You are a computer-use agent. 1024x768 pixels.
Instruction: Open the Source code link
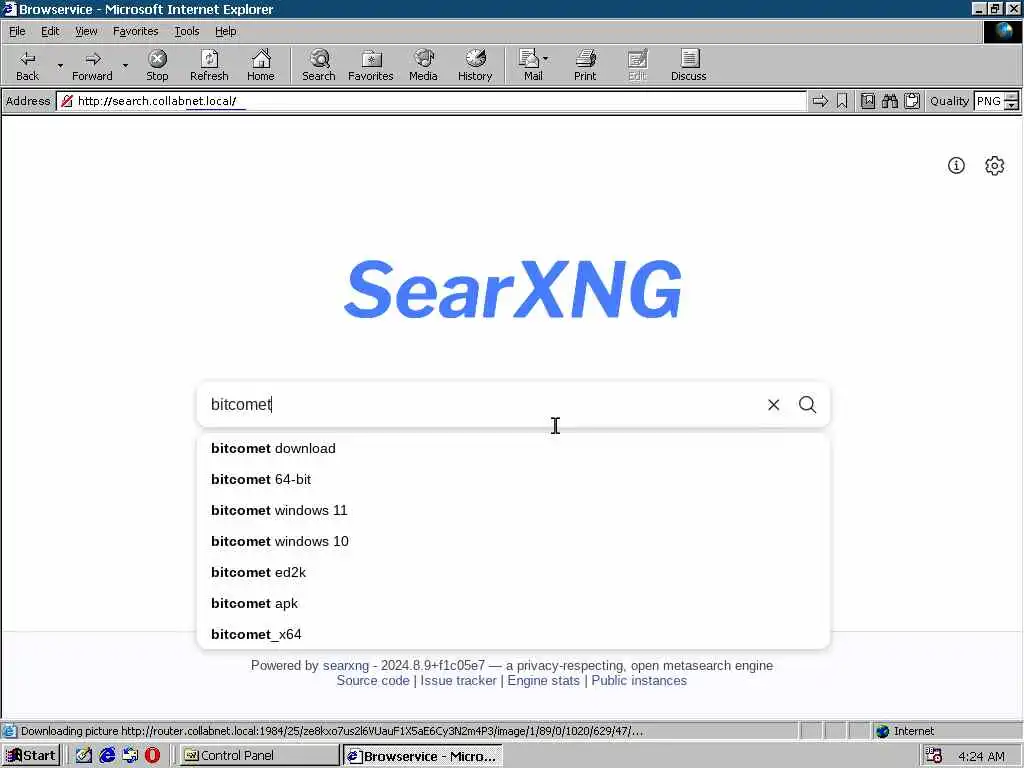click(373, 680)
